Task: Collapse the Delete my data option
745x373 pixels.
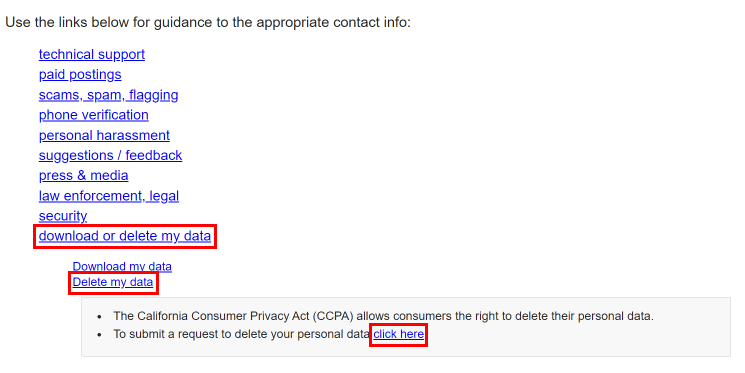Action: 113,282
